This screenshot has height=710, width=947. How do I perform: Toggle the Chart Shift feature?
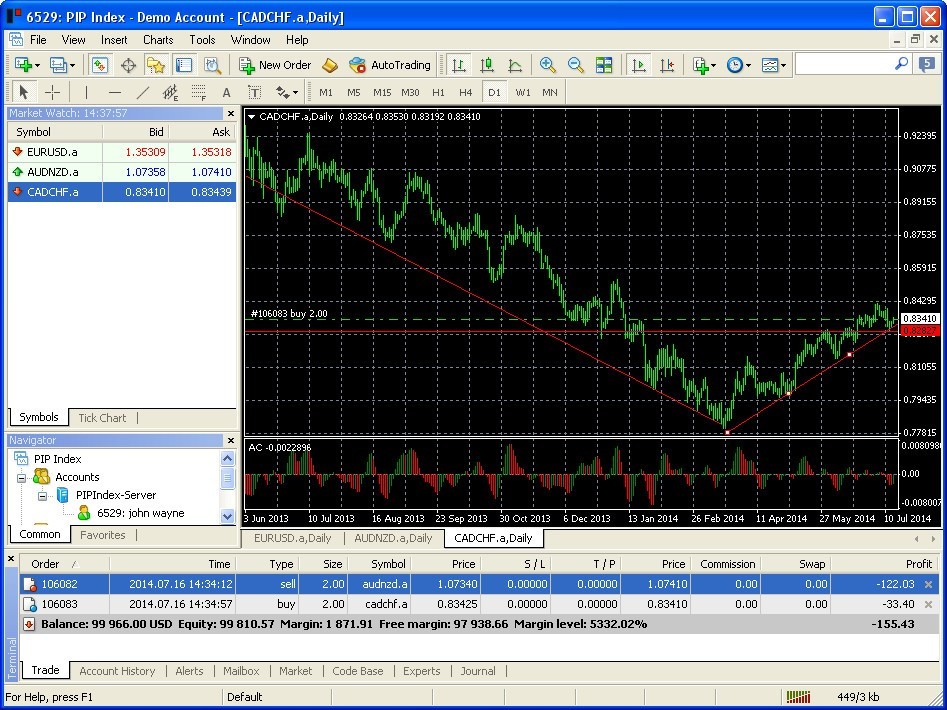668,65
